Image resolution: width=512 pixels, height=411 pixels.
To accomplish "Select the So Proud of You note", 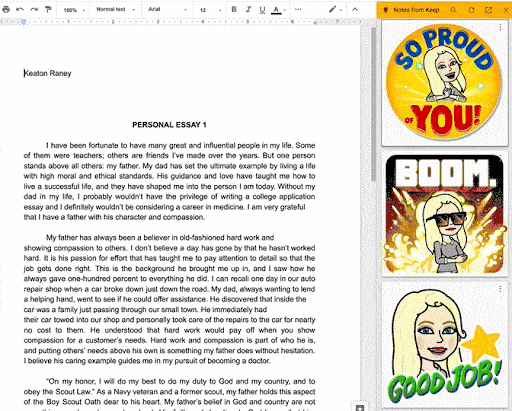I will [x=444, y=83].
